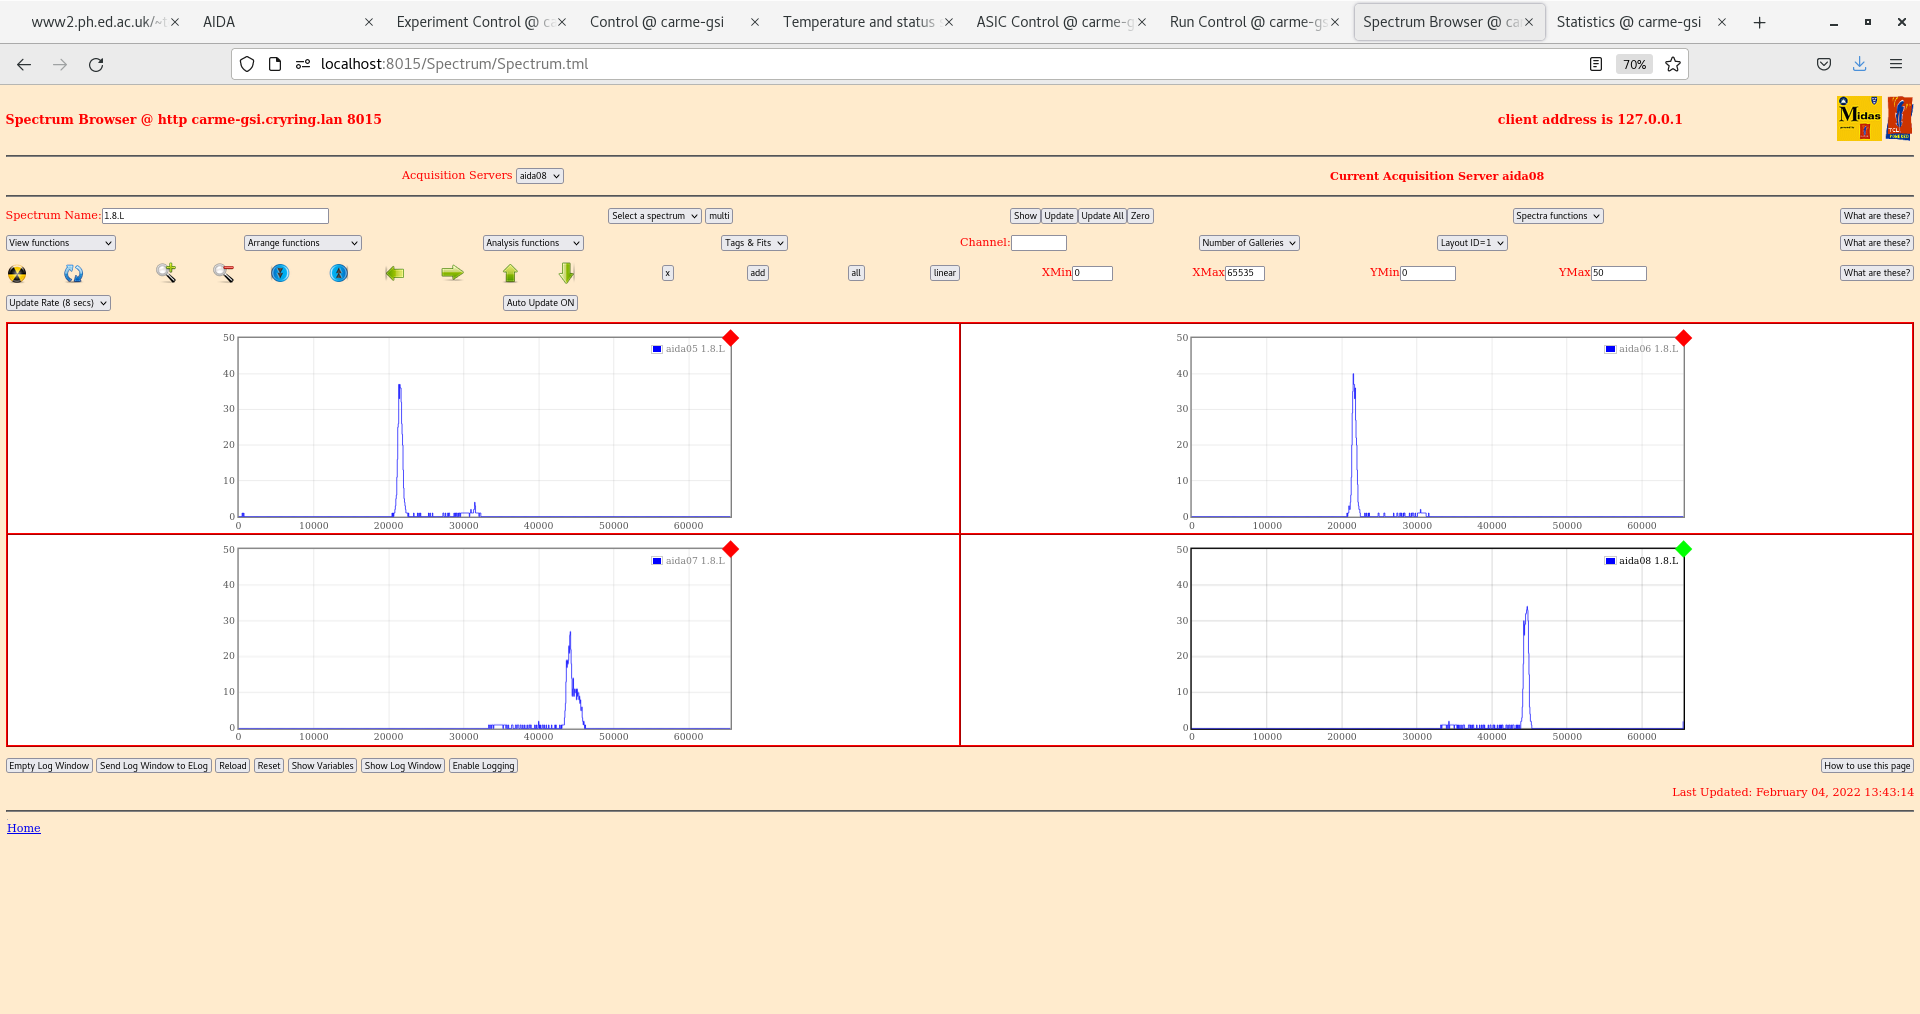Toggle reader view icon in address bar
This screenshot has width=1920, height=1014.
click(1596, 64)
